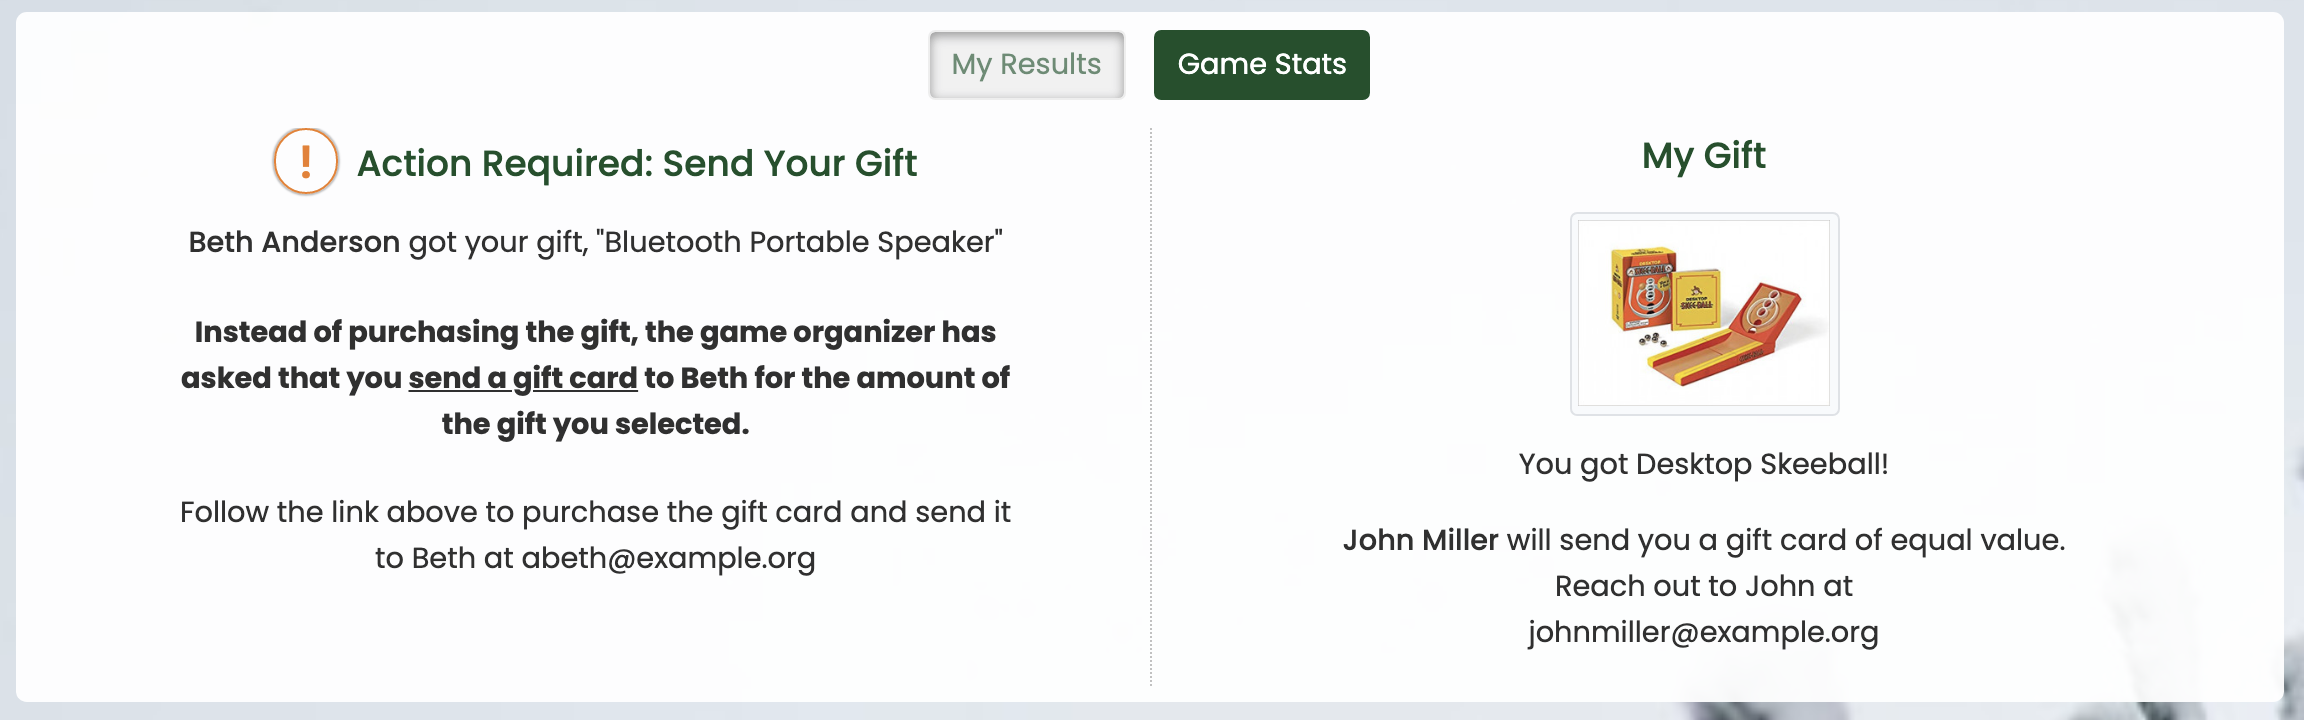Click the dotted vertical divider between panels
The image size is (2304, 720).
point(1151,407)
